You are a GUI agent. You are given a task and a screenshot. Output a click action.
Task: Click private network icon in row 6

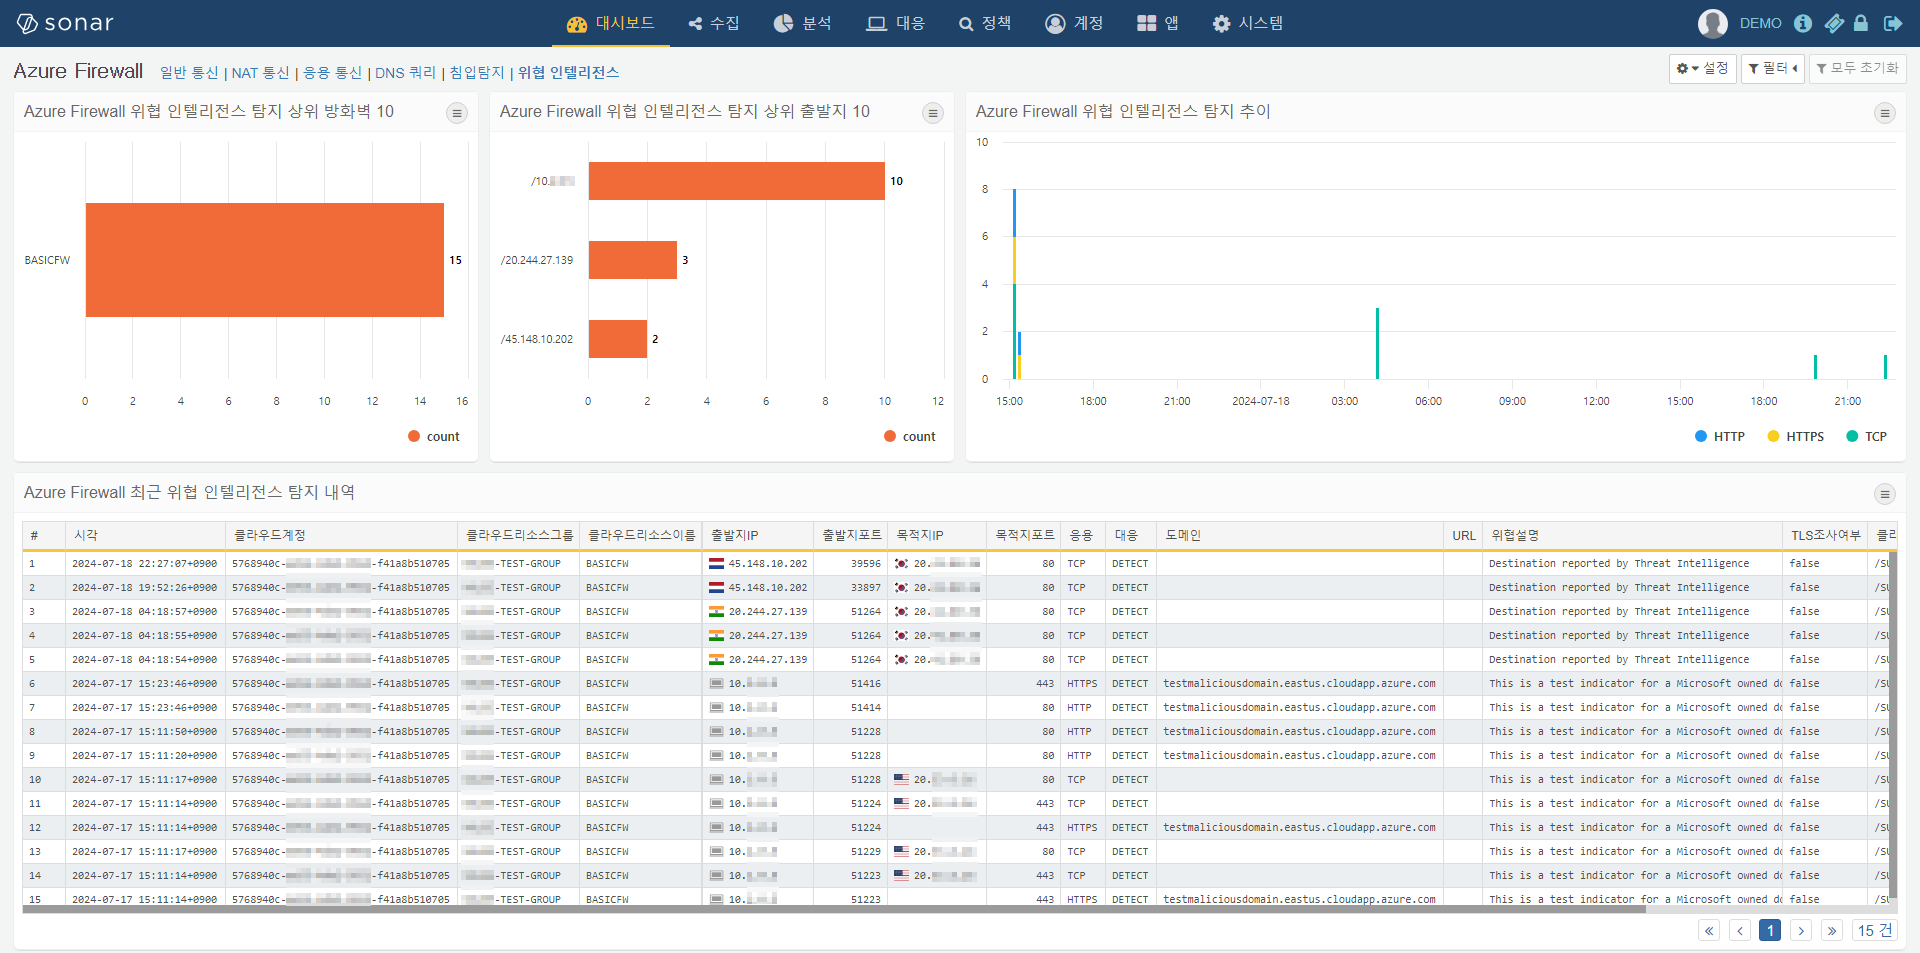click(x=716, y=684)
